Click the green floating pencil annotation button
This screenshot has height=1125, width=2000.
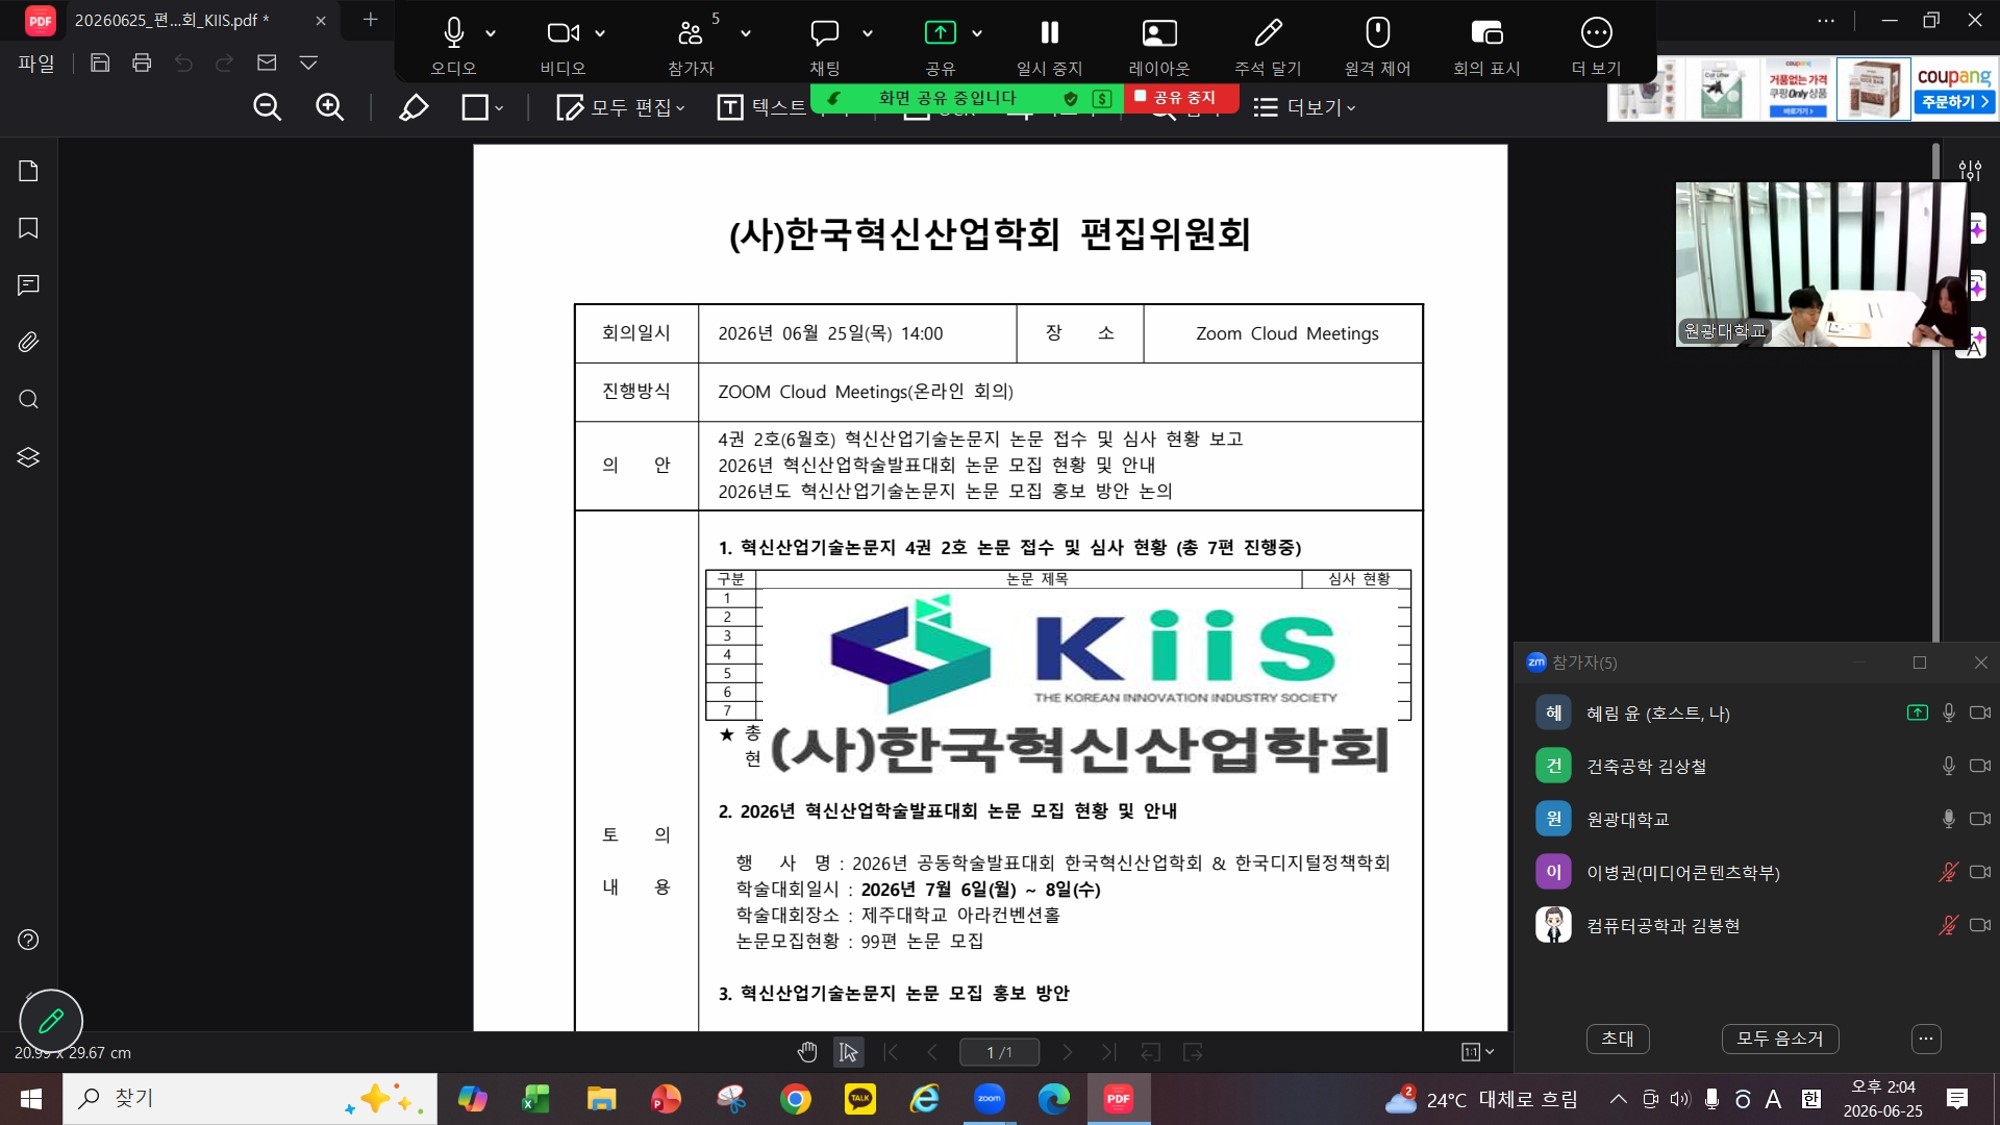51,1021
